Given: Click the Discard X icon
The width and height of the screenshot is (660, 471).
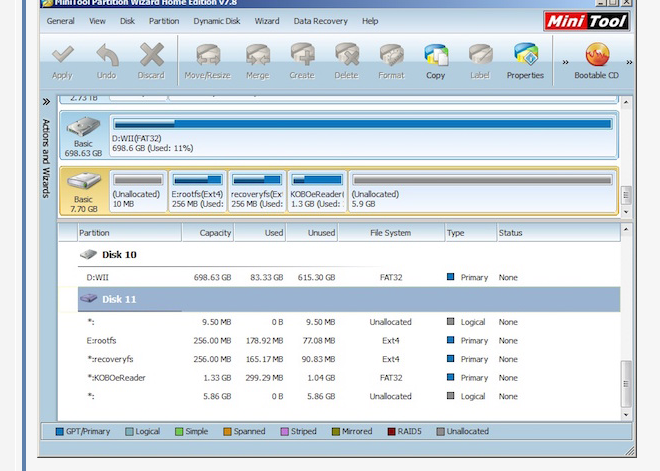Looking at the screenshot, I should [151, 55].
